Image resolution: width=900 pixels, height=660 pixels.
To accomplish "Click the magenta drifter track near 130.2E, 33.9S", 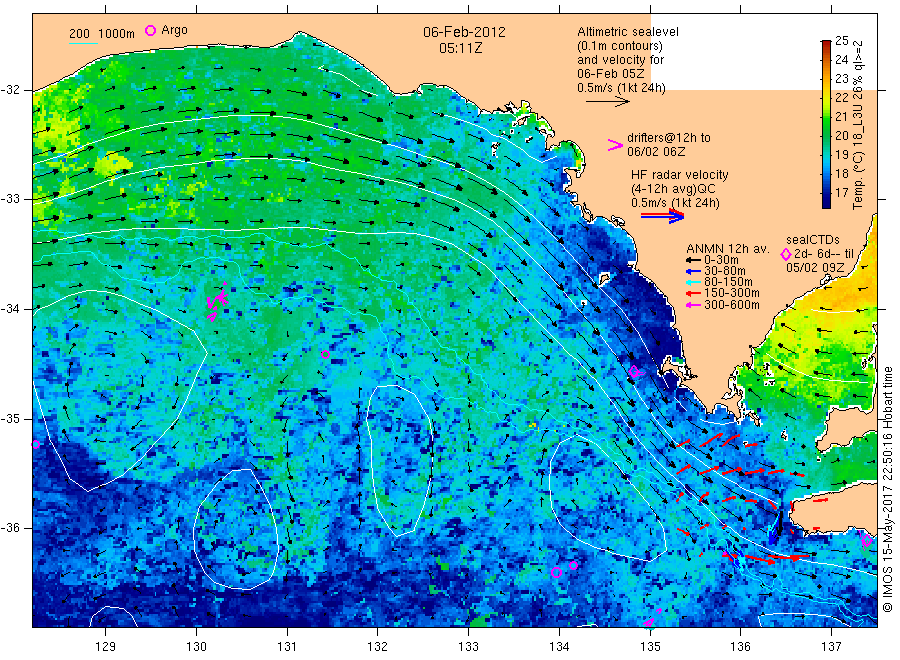I will point(218,301).
